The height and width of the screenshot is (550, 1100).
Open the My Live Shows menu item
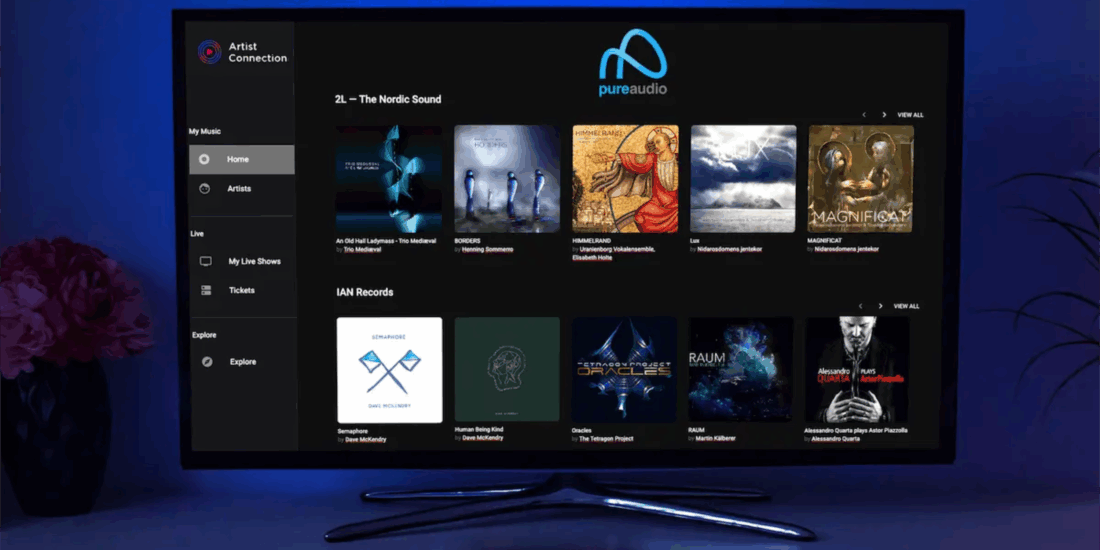click(254, 261)
